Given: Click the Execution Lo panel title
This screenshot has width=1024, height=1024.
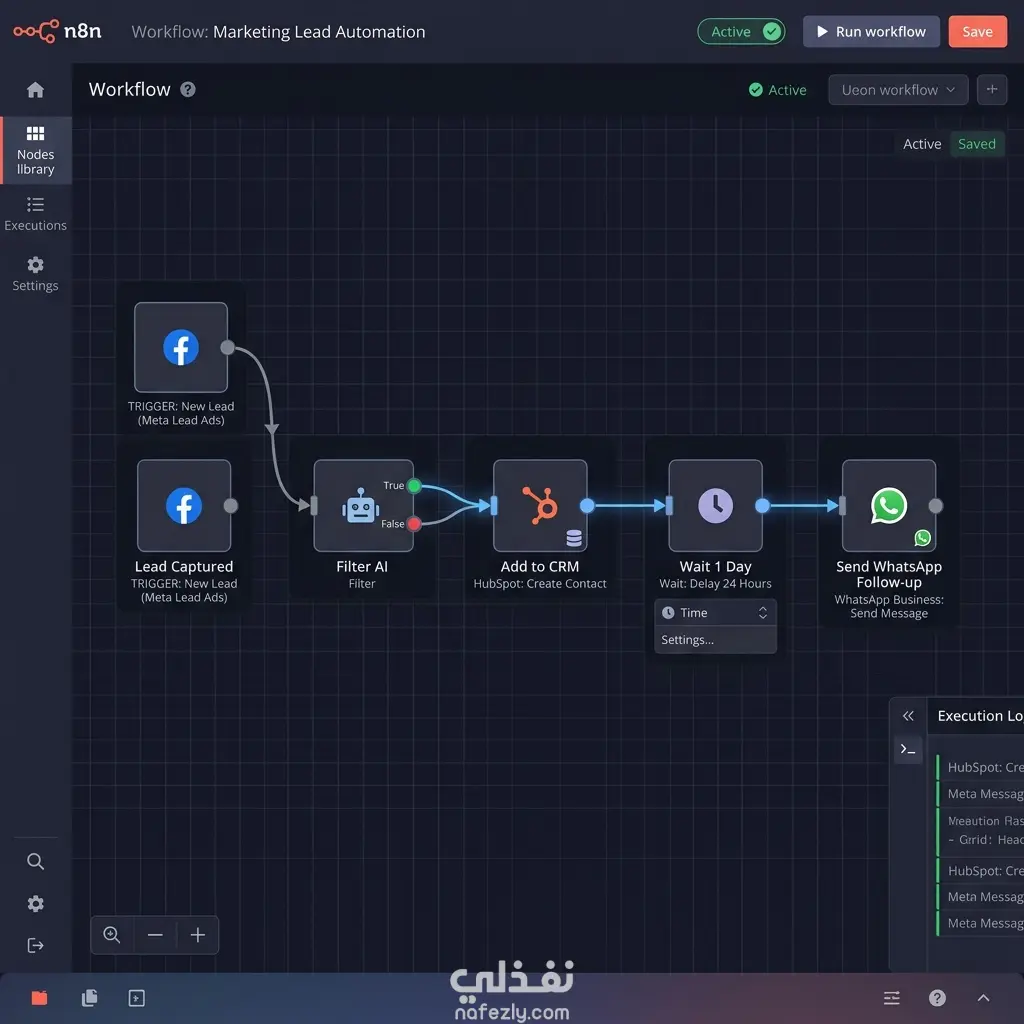Looking at the screenshot, I should (x=980, y=716).
